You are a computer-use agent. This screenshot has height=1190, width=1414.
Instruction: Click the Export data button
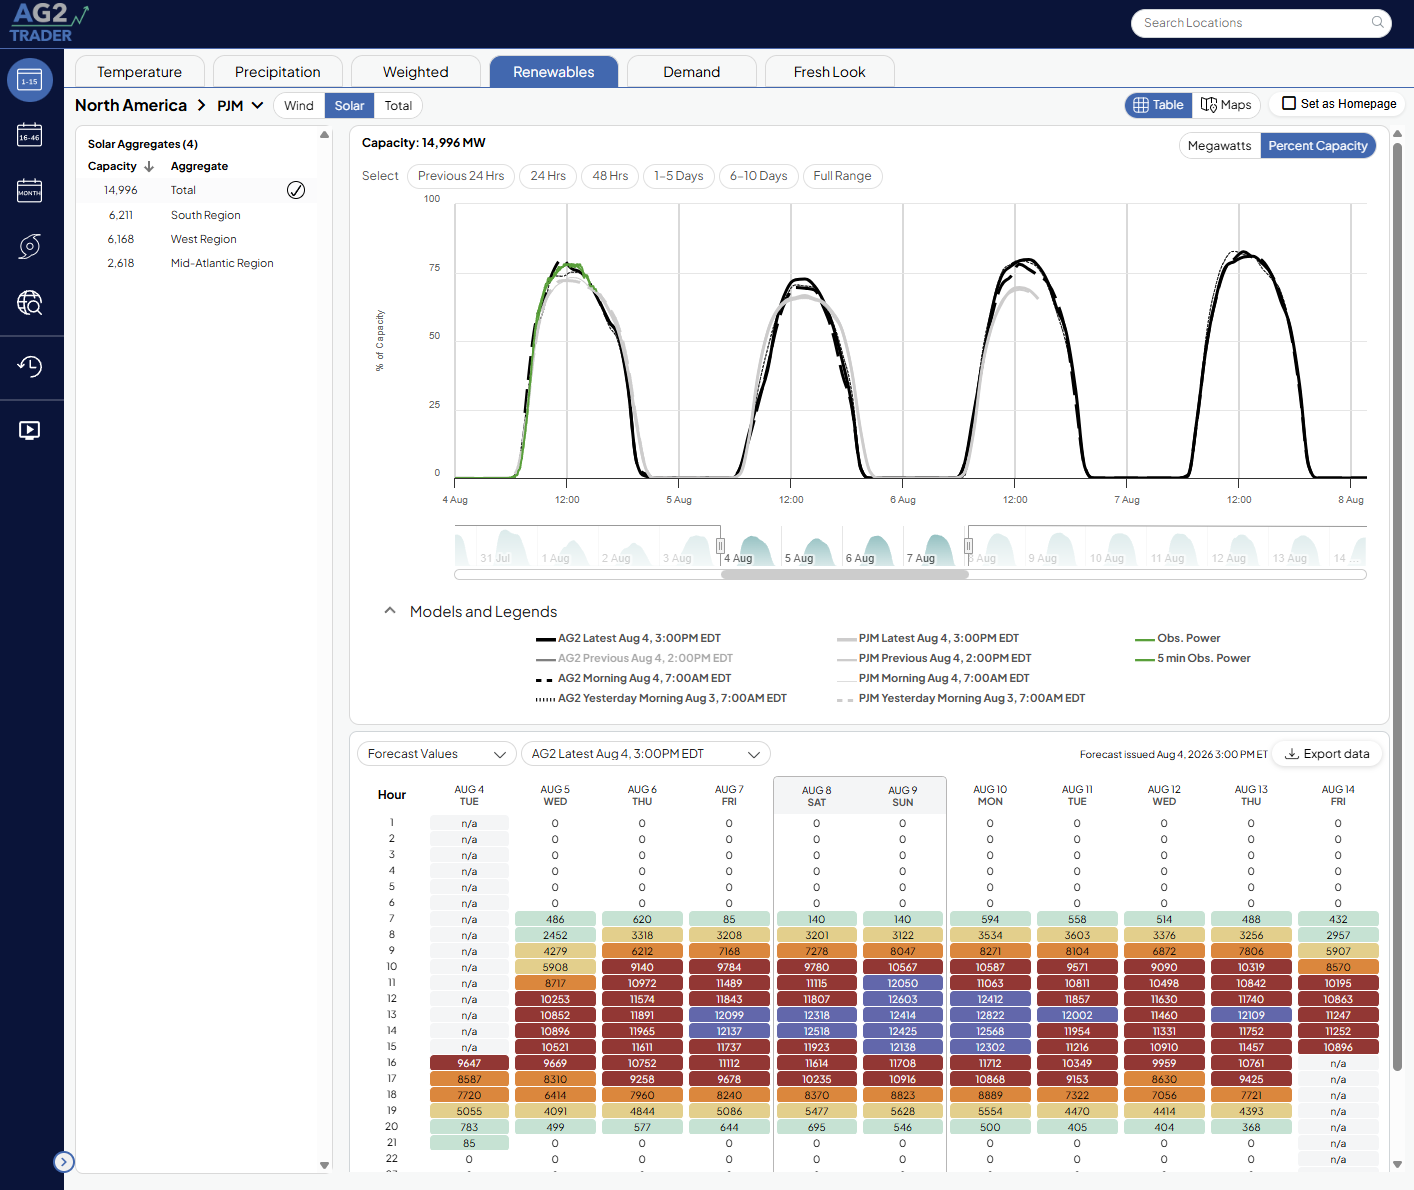(1327, 754)
